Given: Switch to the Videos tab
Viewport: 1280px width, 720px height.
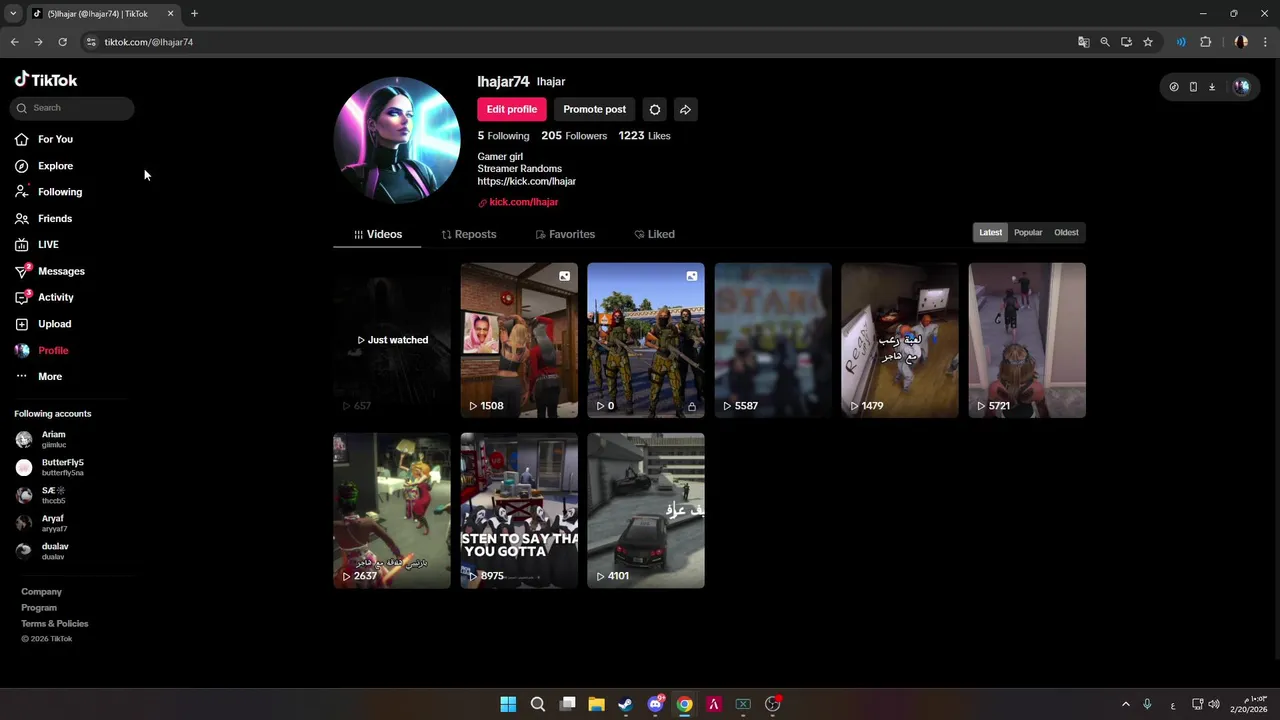Looking at the screenshot, I should point(378,234).
